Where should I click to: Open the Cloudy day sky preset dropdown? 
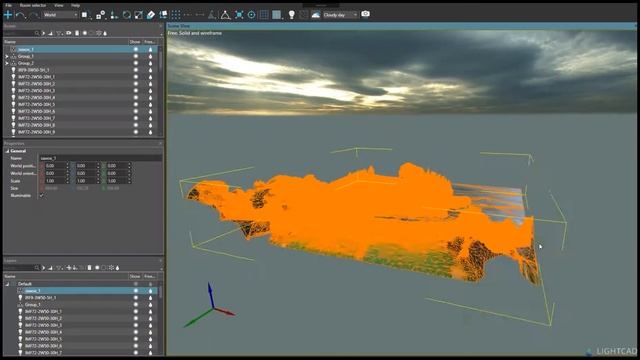pos(340,15)
